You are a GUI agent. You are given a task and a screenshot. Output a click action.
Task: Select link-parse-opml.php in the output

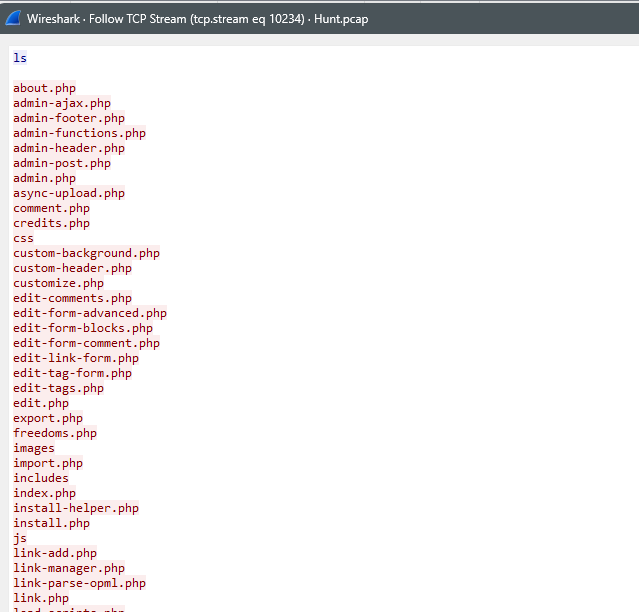coord(79,583)
